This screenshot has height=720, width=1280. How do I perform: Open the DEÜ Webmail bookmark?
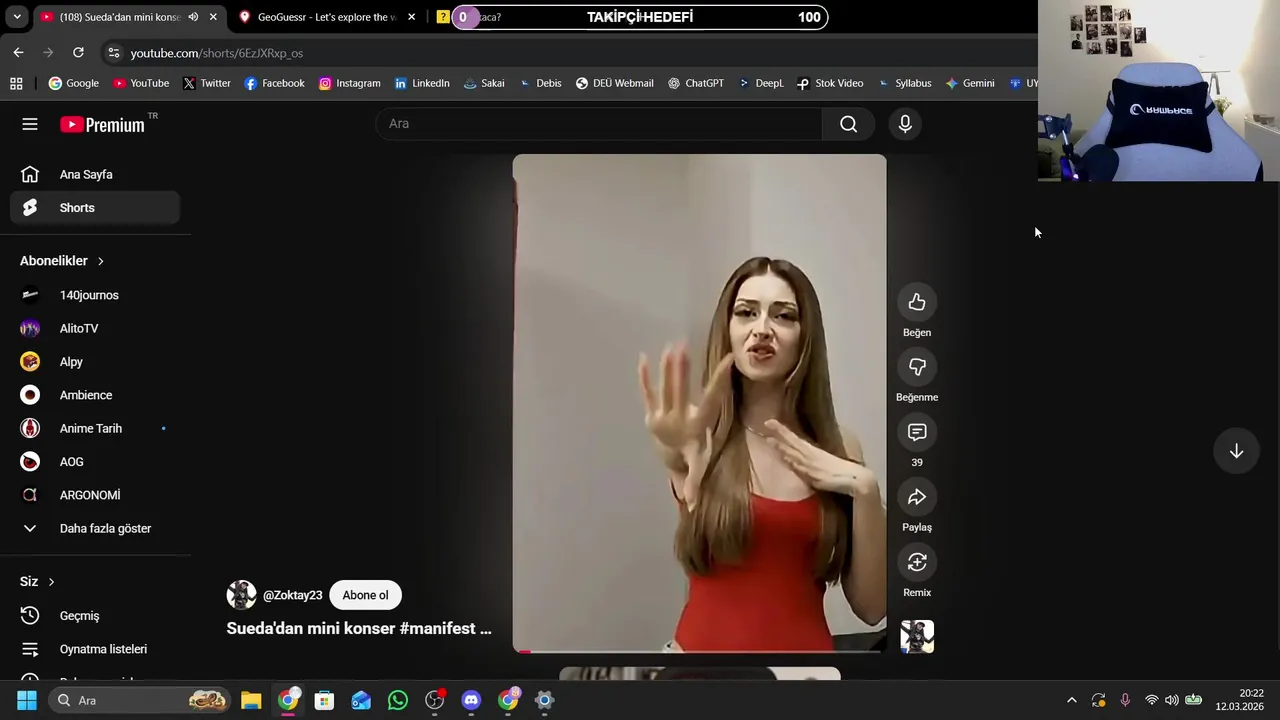point(614,83)
